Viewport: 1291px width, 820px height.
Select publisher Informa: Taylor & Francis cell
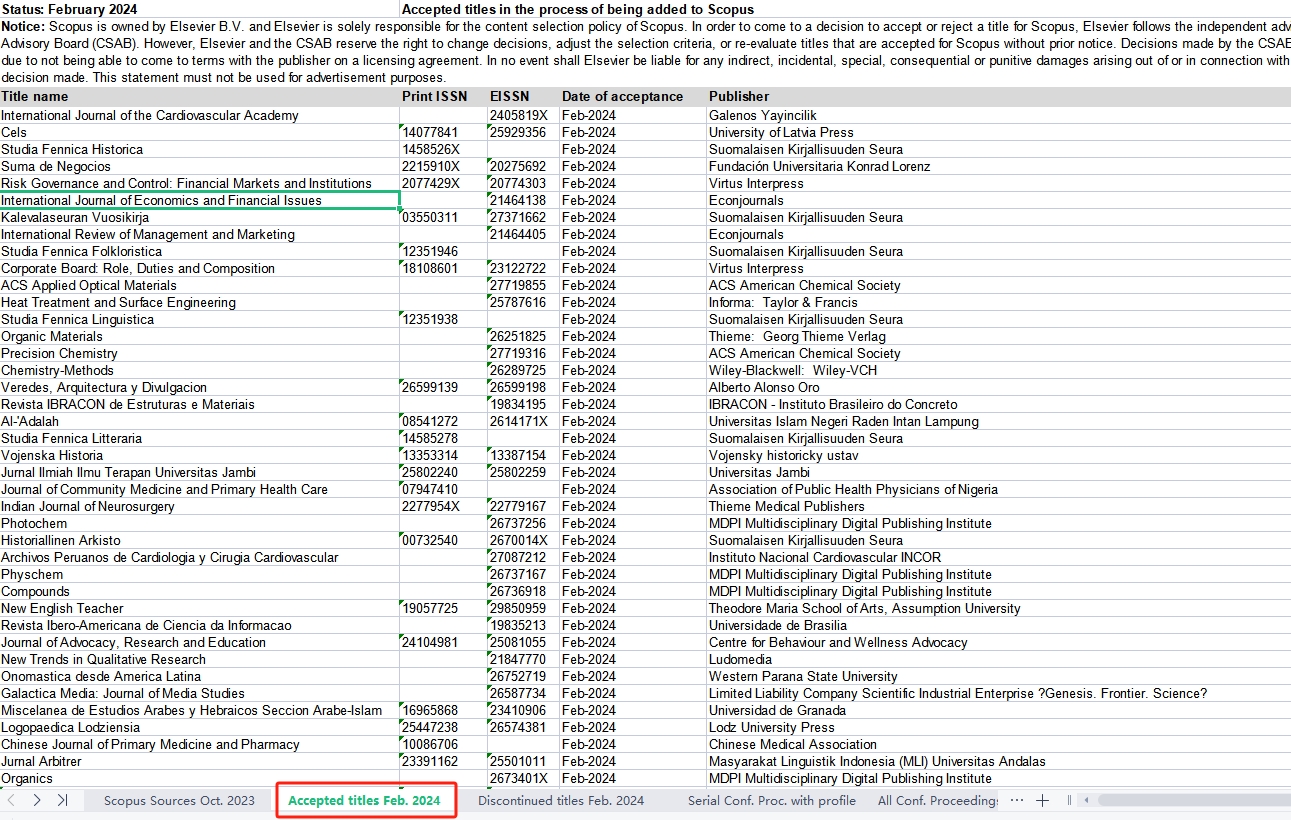click(x=999, y=302)
